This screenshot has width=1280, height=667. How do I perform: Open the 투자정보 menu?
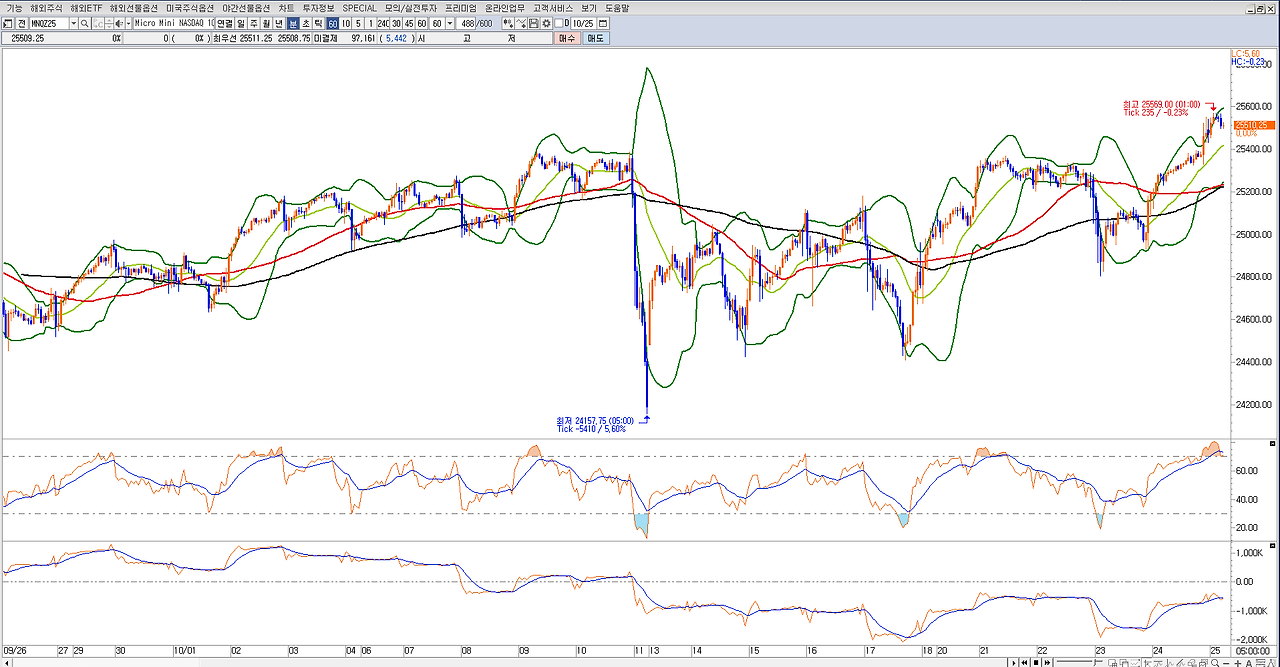pyautogui.click(x=319, y=8)
